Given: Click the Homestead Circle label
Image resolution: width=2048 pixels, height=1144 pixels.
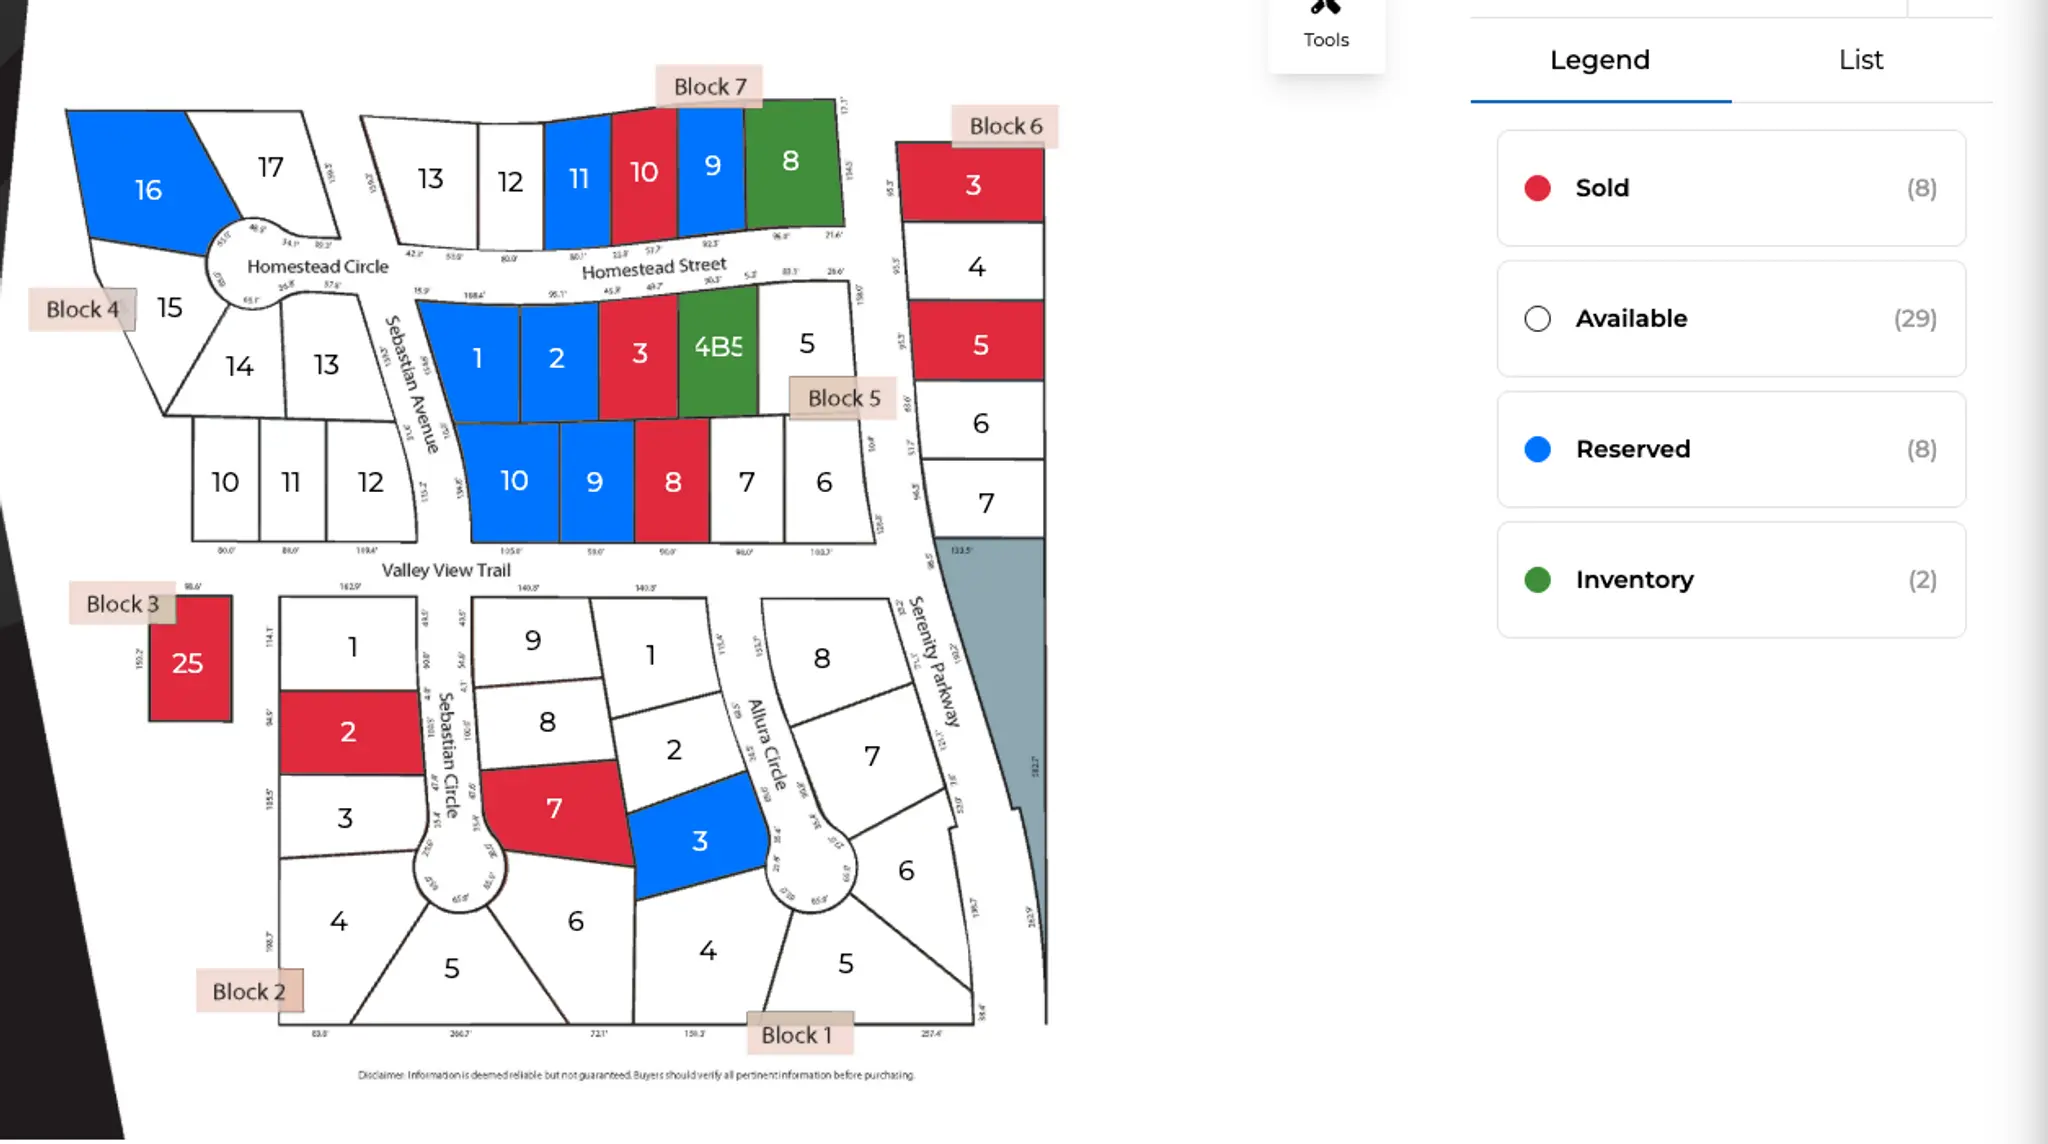Looking at the screenshot, I should click(318, 267).
